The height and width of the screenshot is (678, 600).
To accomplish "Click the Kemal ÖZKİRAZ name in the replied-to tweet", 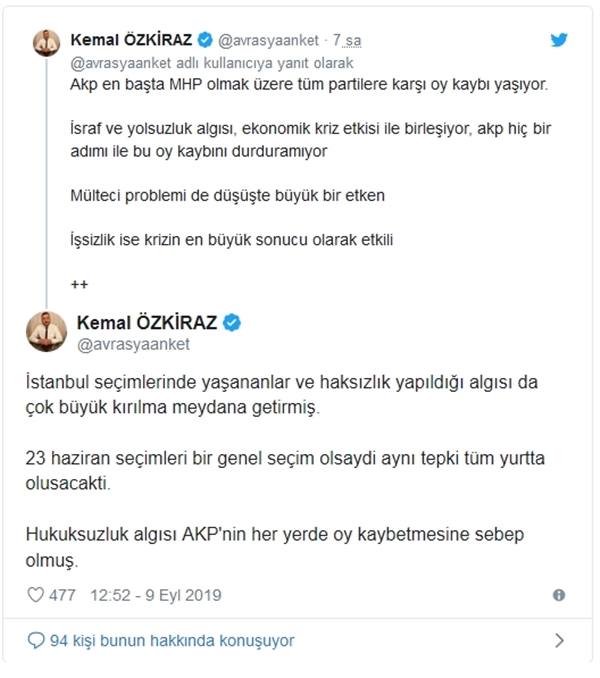I will (x=131, y=40).
